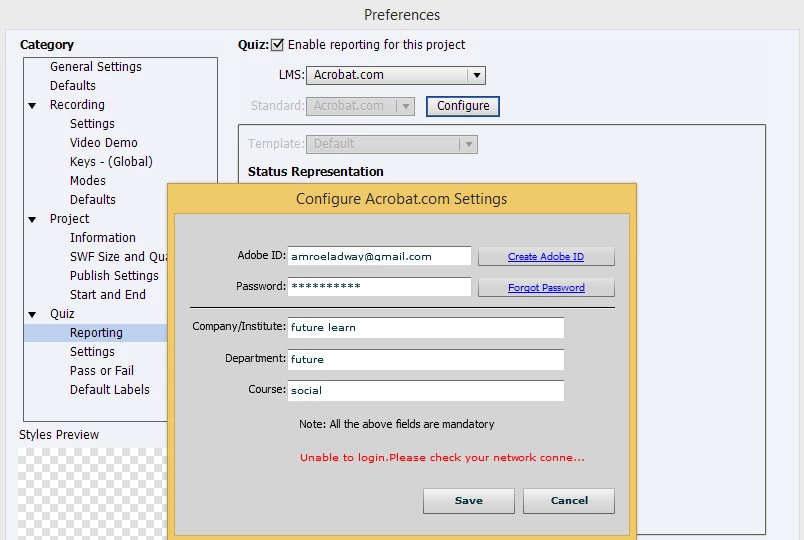Select Project category label
This screenshot has height=540, width=804.
tap(69, 219)
